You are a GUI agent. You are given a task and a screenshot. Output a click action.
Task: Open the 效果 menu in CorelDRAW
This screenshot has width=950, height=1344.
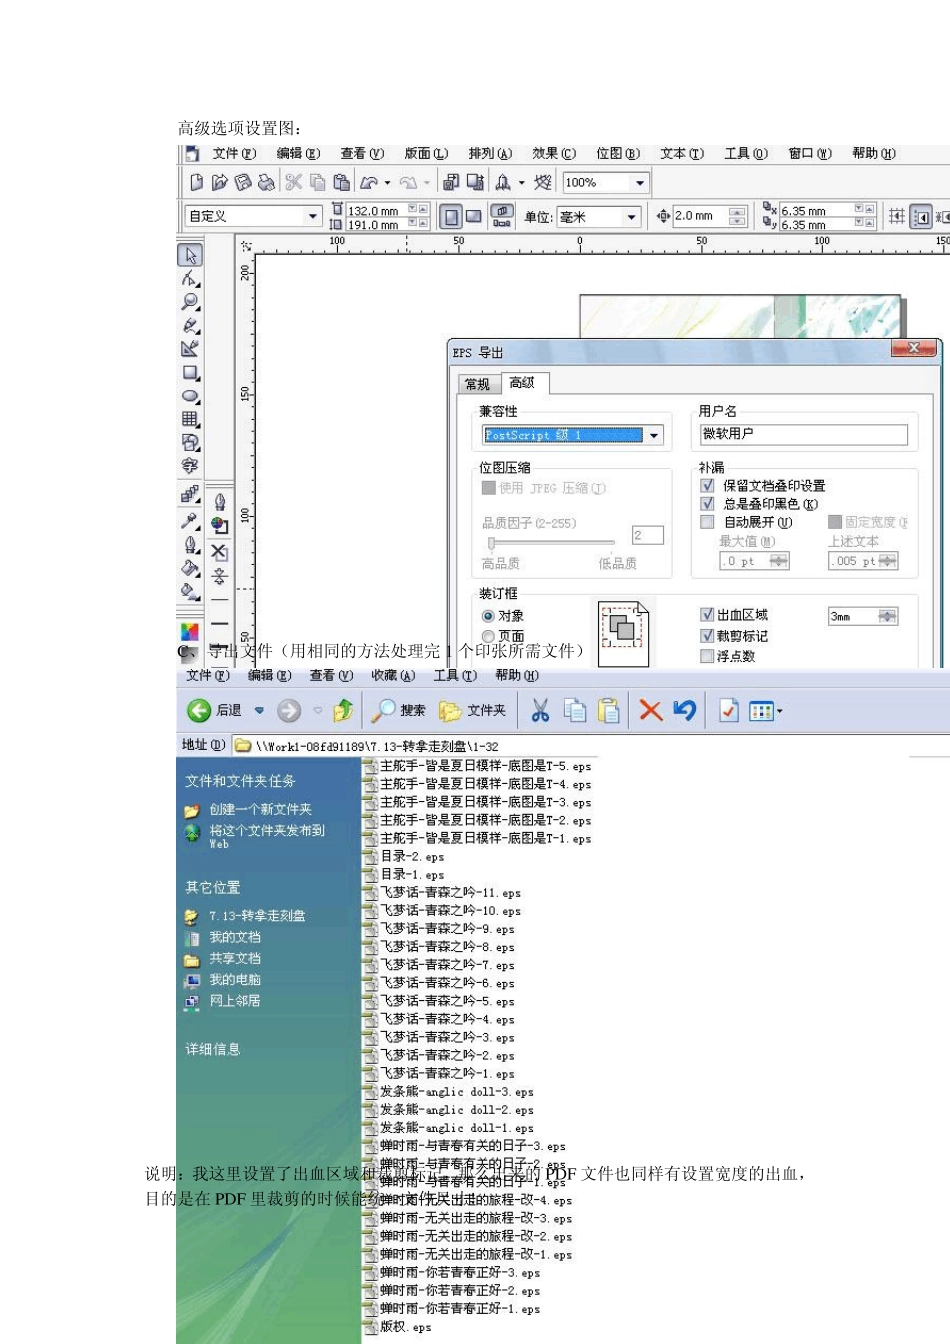554,153
